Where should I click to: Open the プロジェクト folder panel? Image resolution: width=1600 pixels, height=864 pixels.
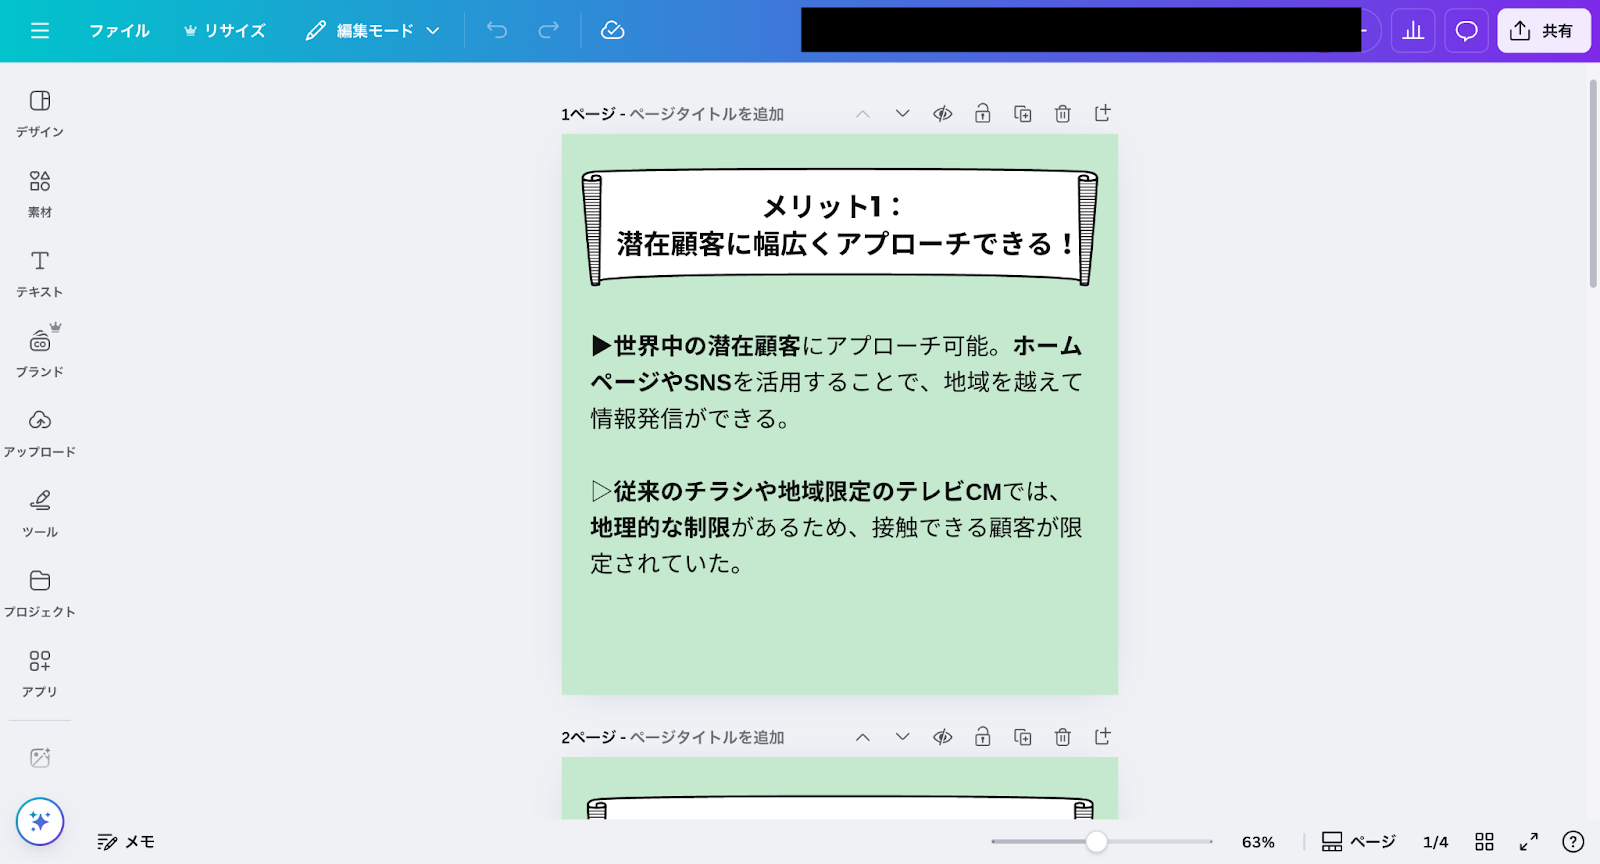(40, 594)
